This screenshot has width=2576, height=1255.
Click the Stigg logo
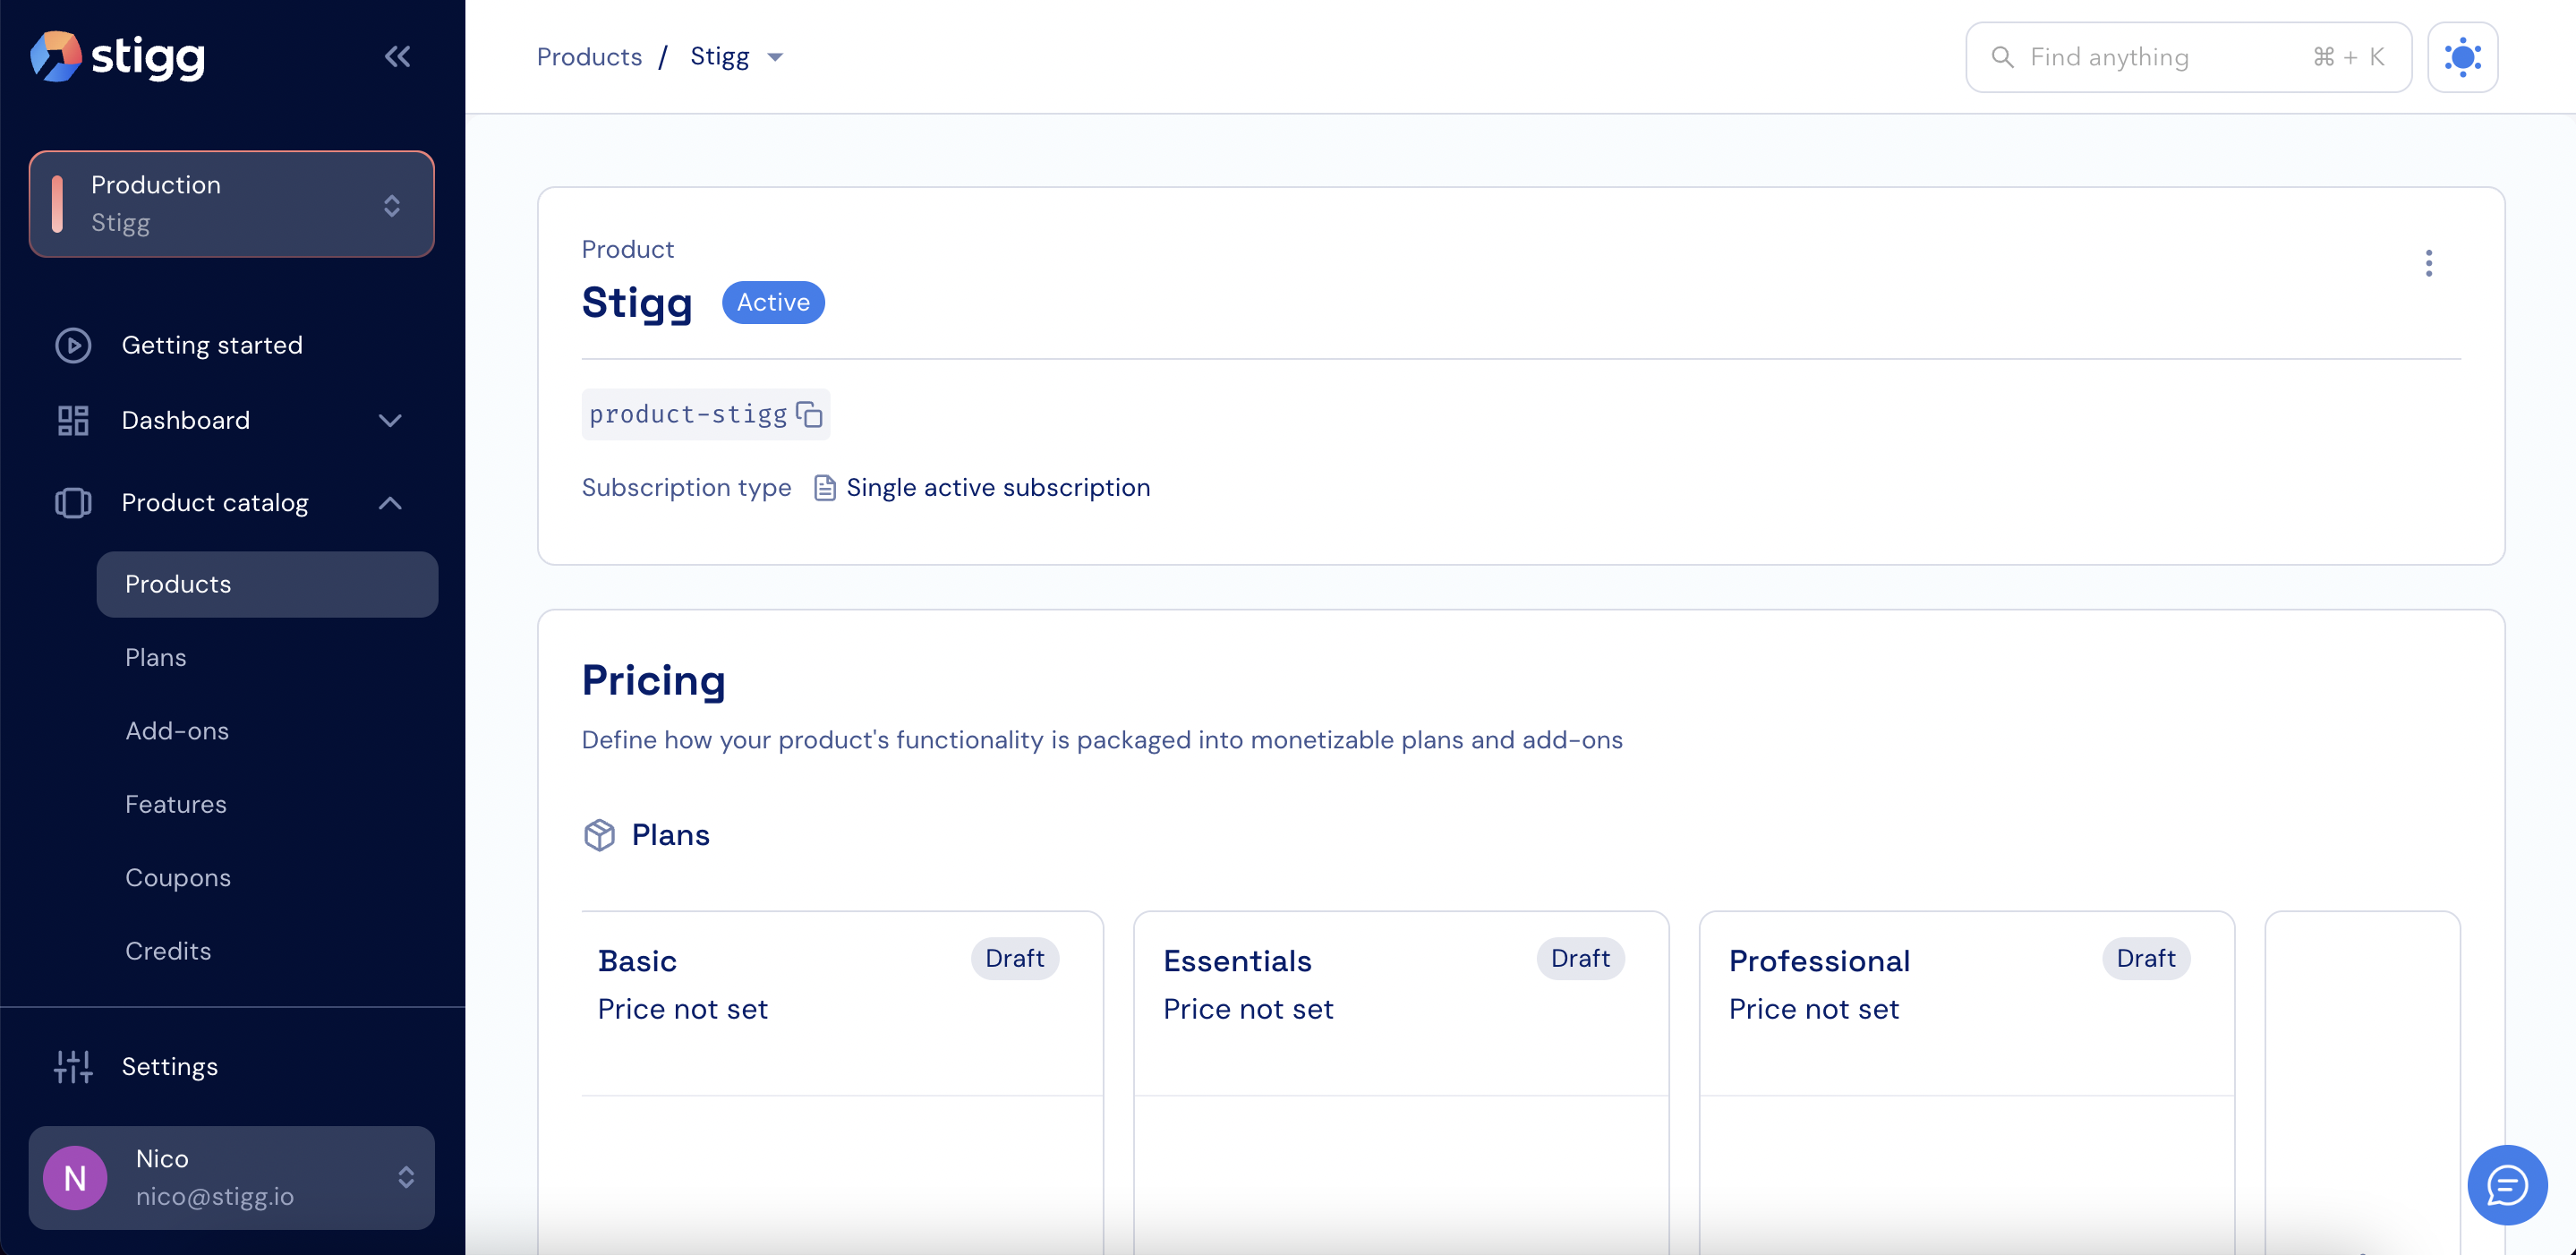[x=118, y=57]
